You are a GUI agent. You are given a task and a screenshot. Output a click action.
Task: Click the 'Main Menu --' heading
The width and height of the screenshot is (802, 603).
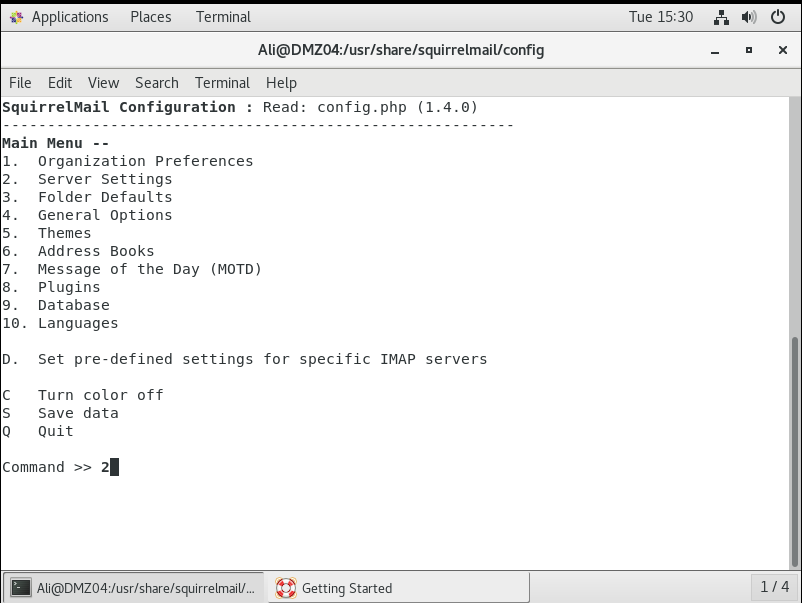pyautogui.click(x=55, y=143)
